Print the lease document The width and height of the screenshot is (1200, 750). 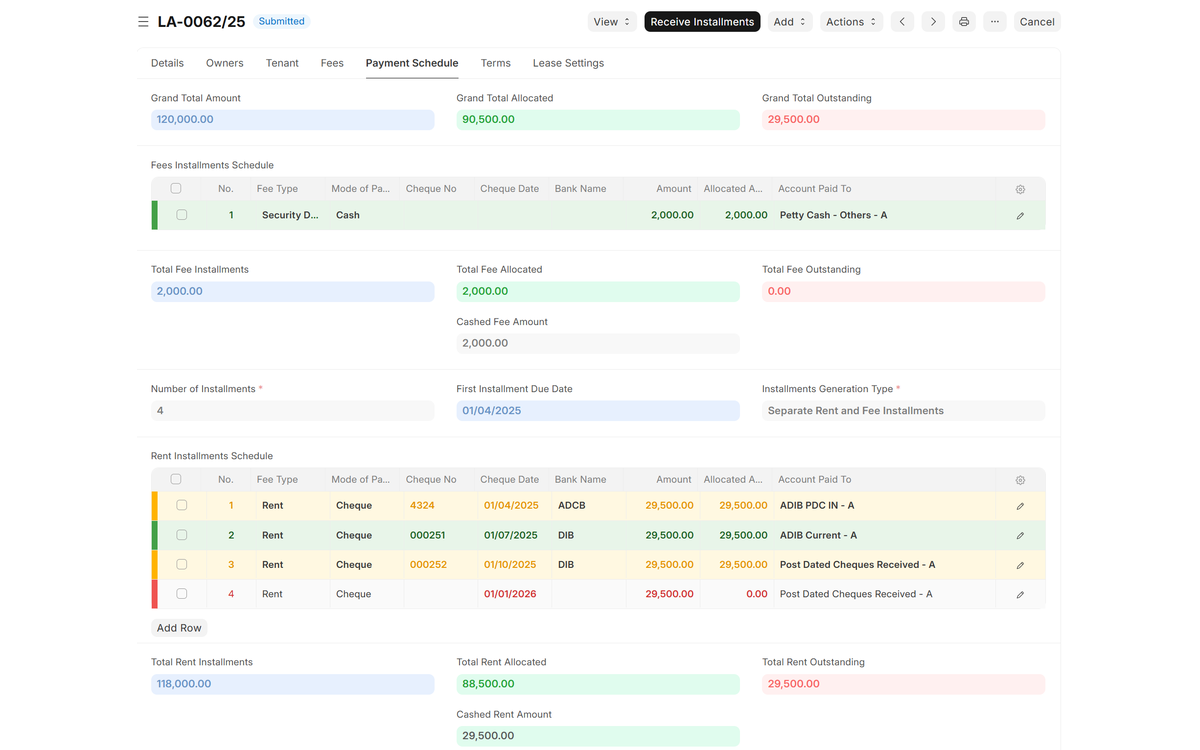964,22
